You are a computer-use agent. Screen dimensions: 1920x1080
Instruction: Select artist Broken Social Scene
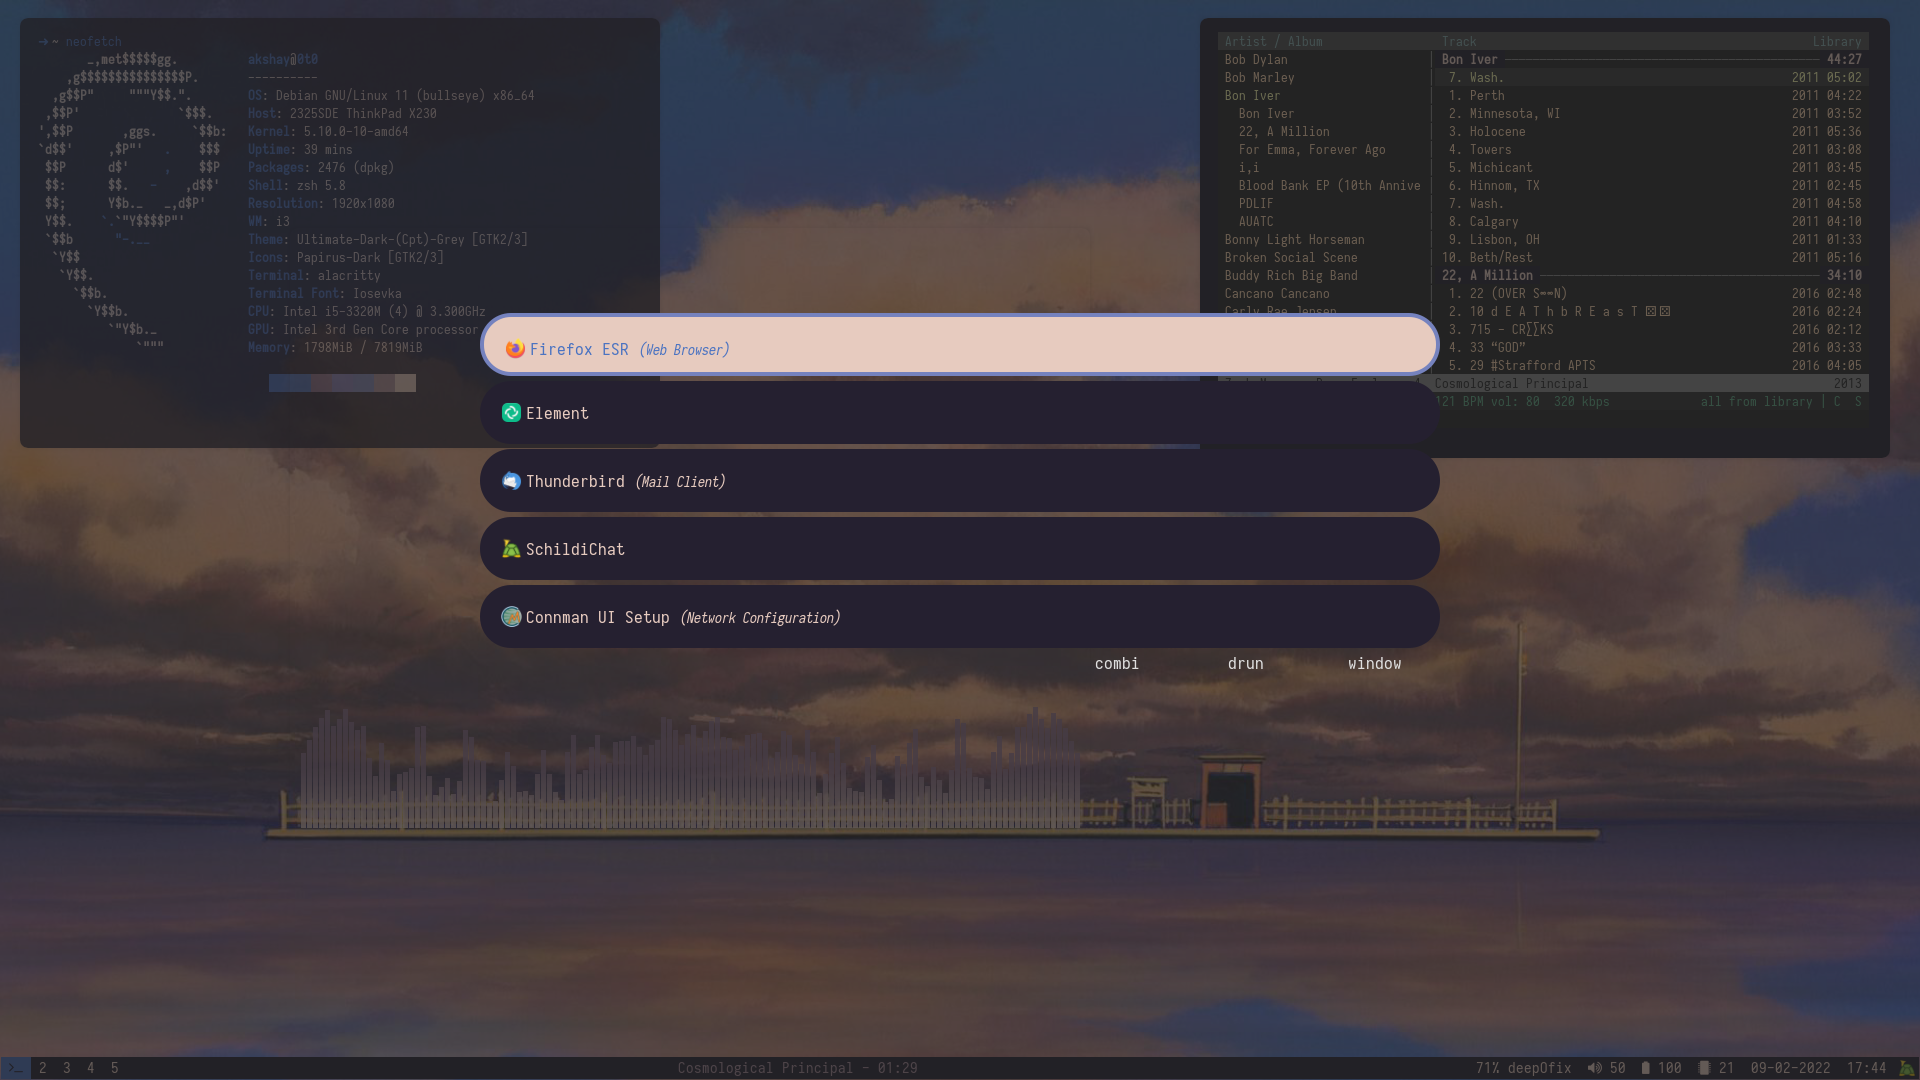point(1291,258)
